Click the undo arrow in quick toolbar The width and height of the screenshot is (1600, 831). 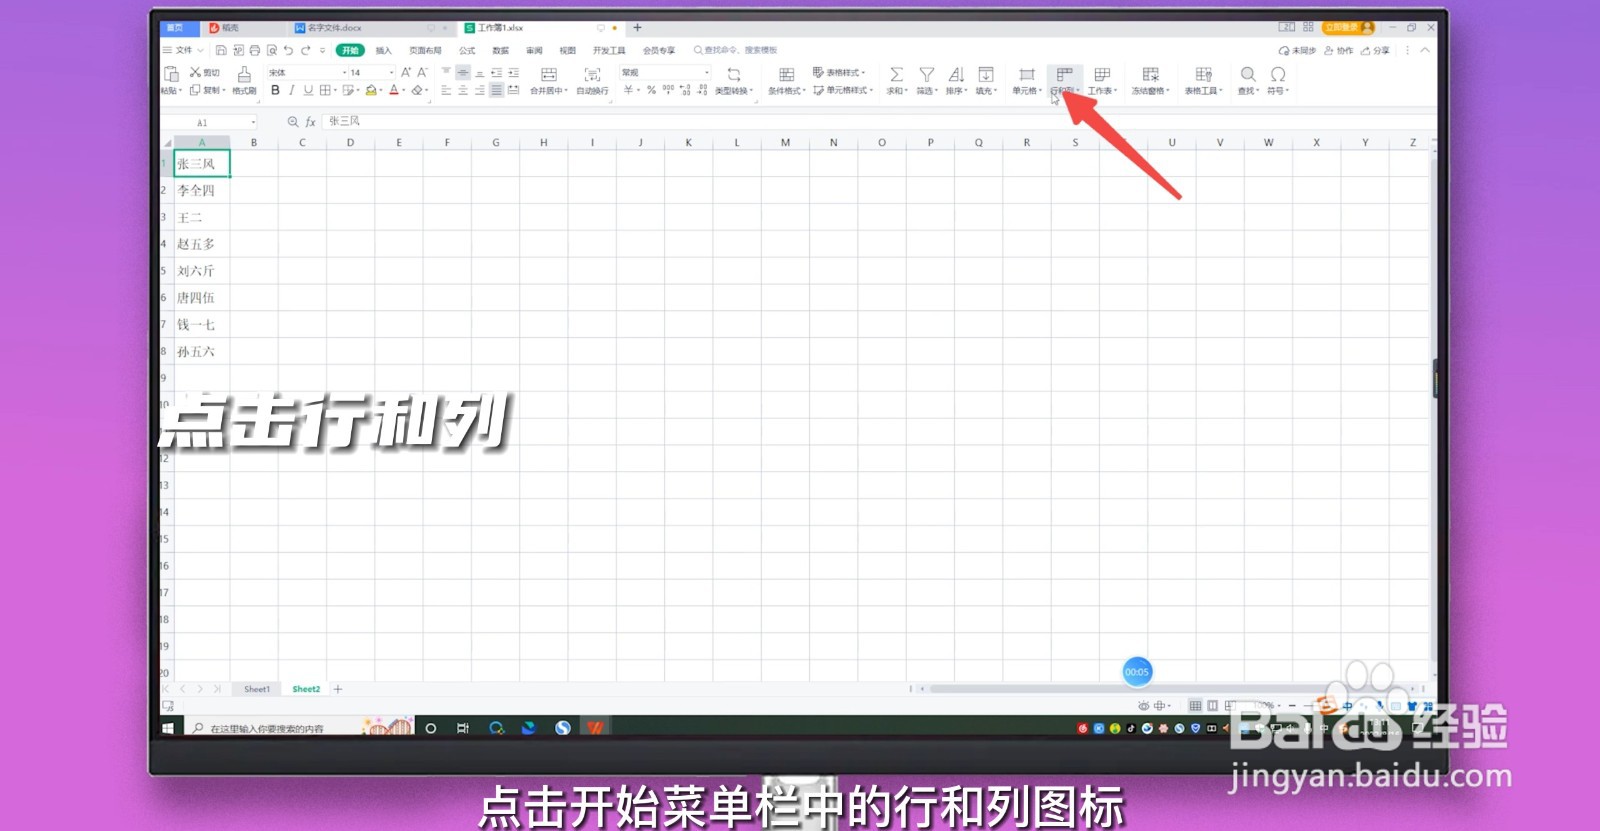tap(288, 50)
